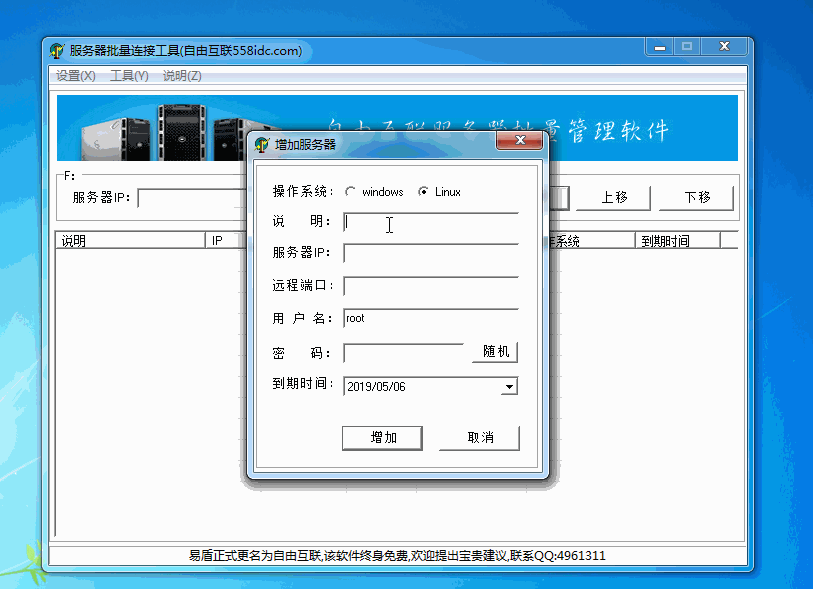
Task: Click the 下移 button
Action: click(696, 197)
